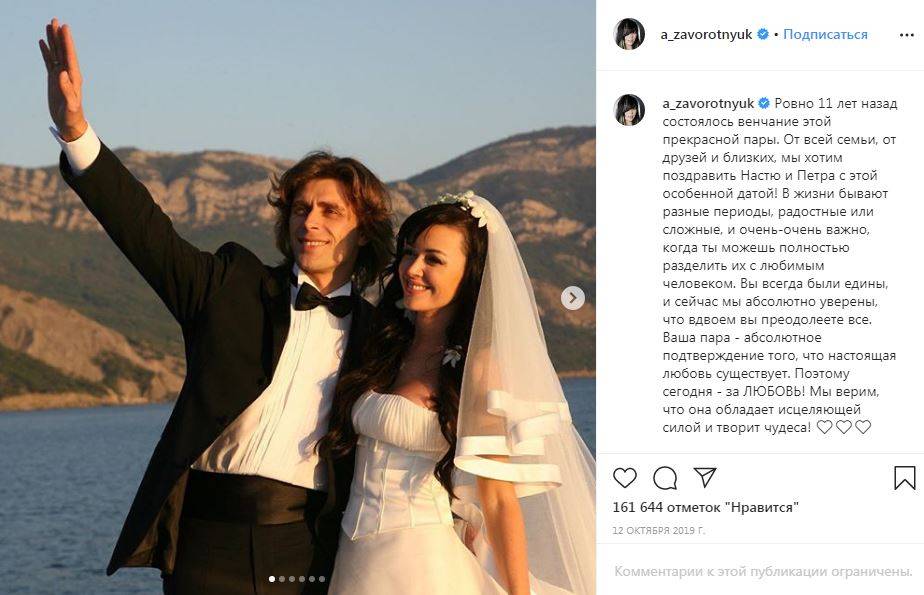Open a_zavorotnyuk profile from the header username
The width and height of the screenshot is (924, 595).
click(707, 34)
